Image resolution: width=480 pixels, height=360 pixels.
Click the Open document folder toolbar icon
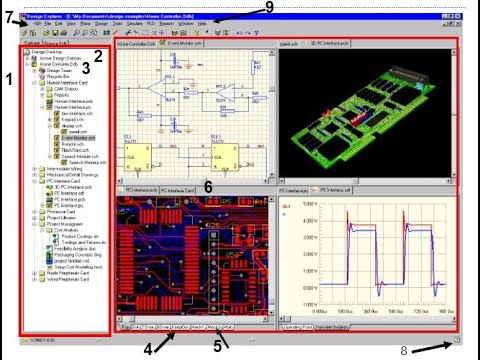pos(46,33)
